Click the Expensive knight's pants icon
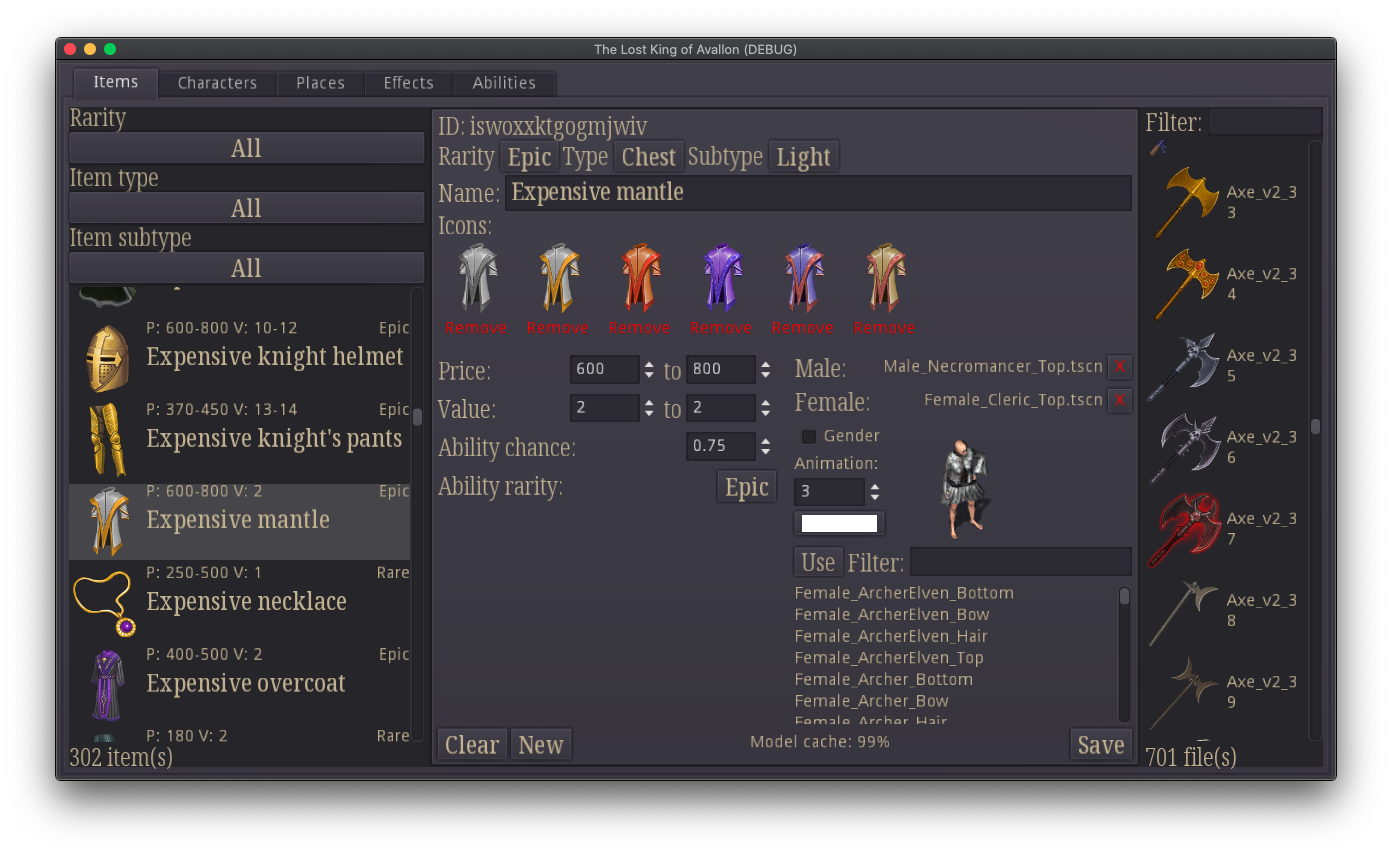 tap(107, 440)
